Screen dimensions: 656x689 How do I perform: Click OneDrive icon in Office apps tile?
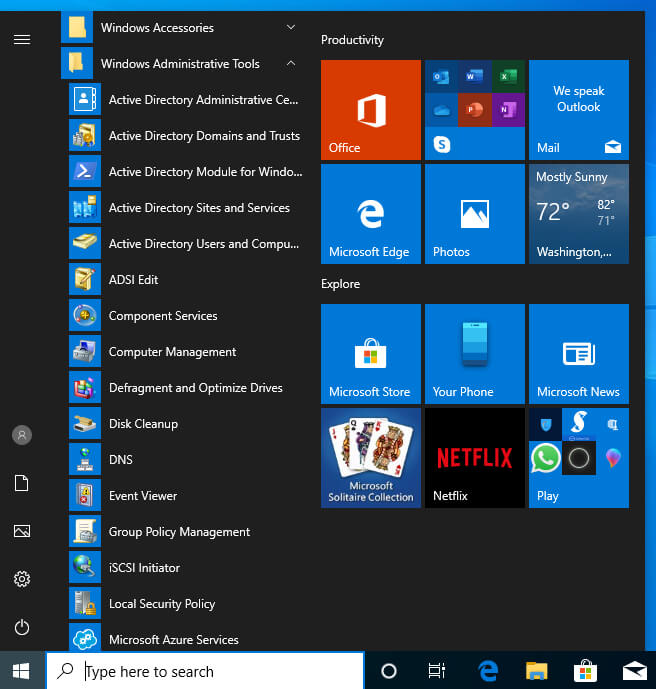pyautogui.click(x=441, y=110)
